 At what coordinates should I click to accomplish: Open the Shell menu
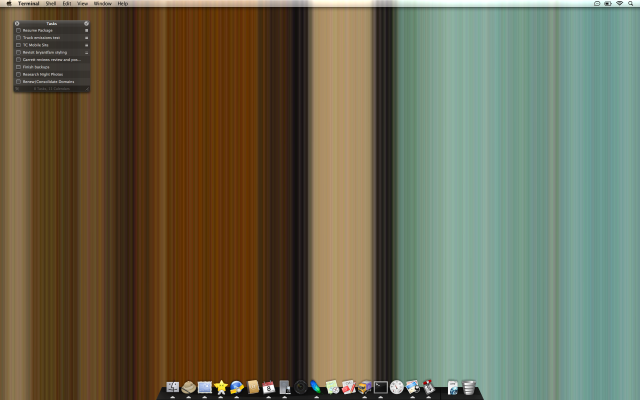tap(51, 3)
